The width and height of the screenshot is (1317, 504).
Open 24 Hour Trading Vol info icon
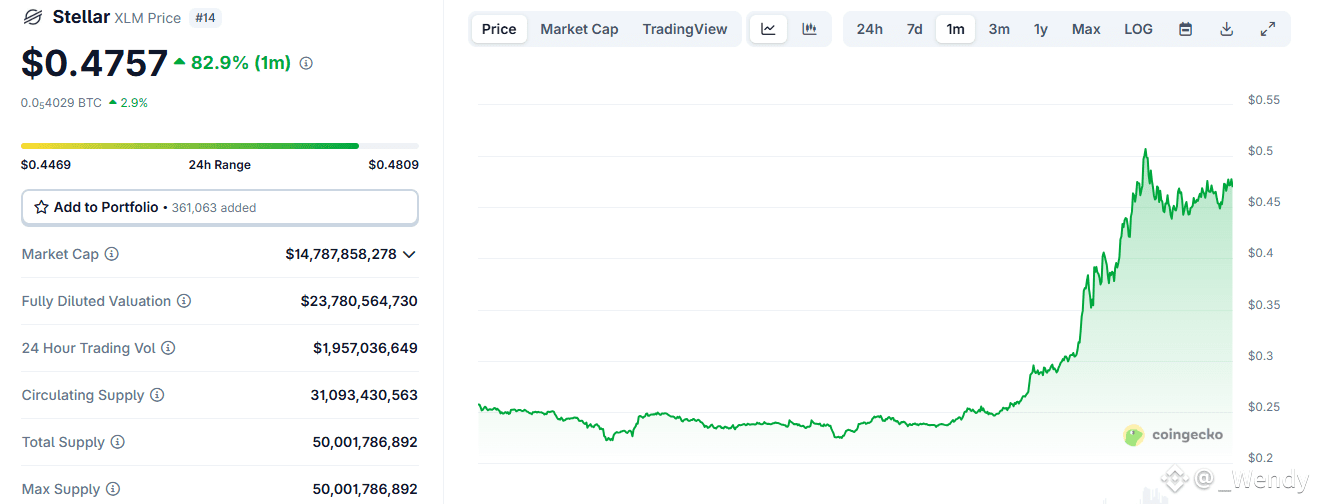(168, 348)
